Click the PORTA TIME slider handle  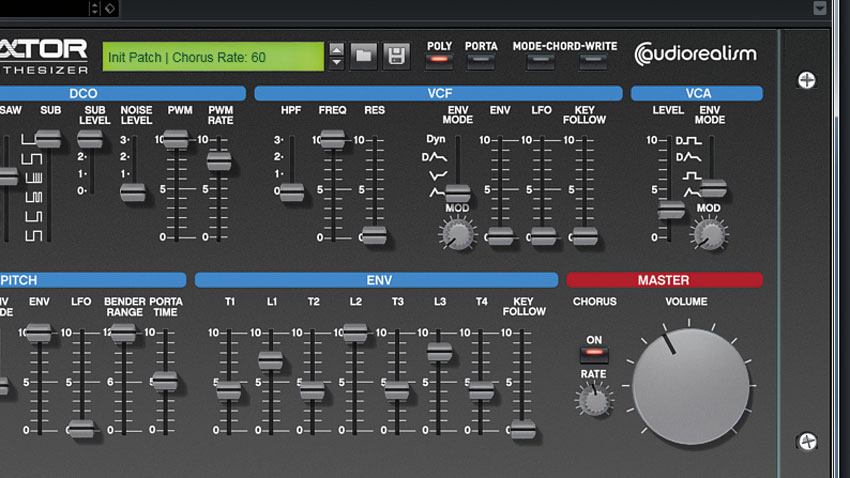pos(165,380)
